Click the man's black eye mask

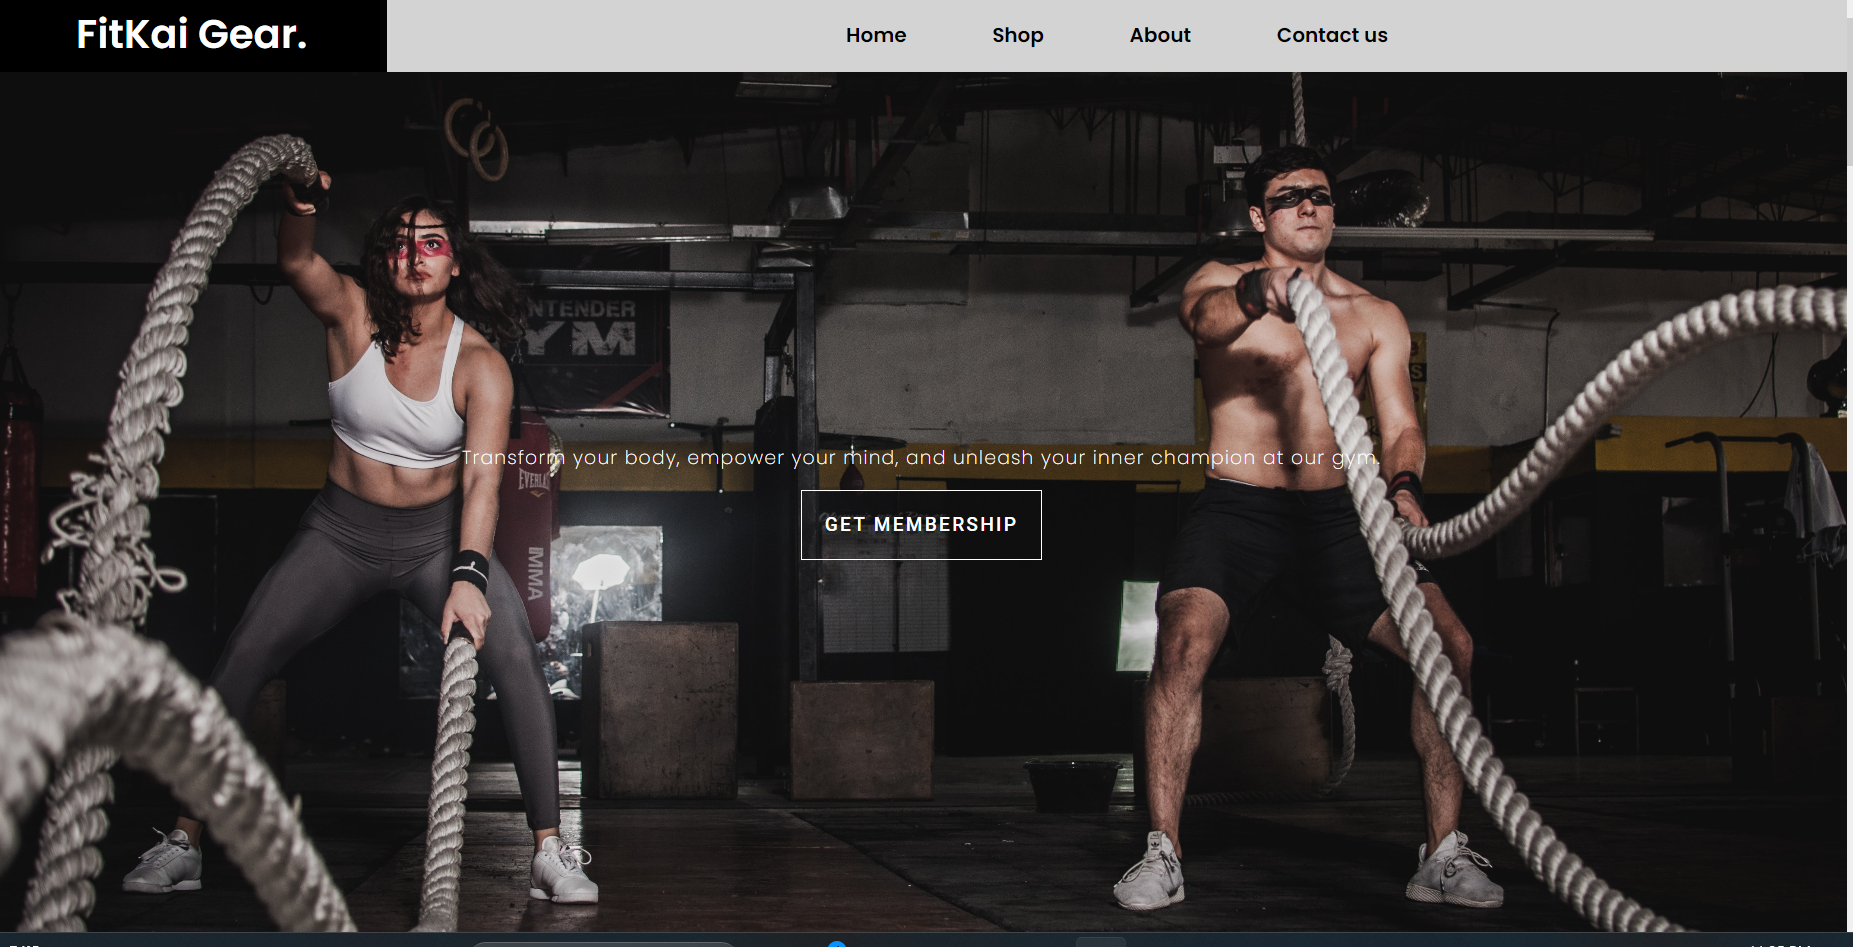pos(1299,199)
